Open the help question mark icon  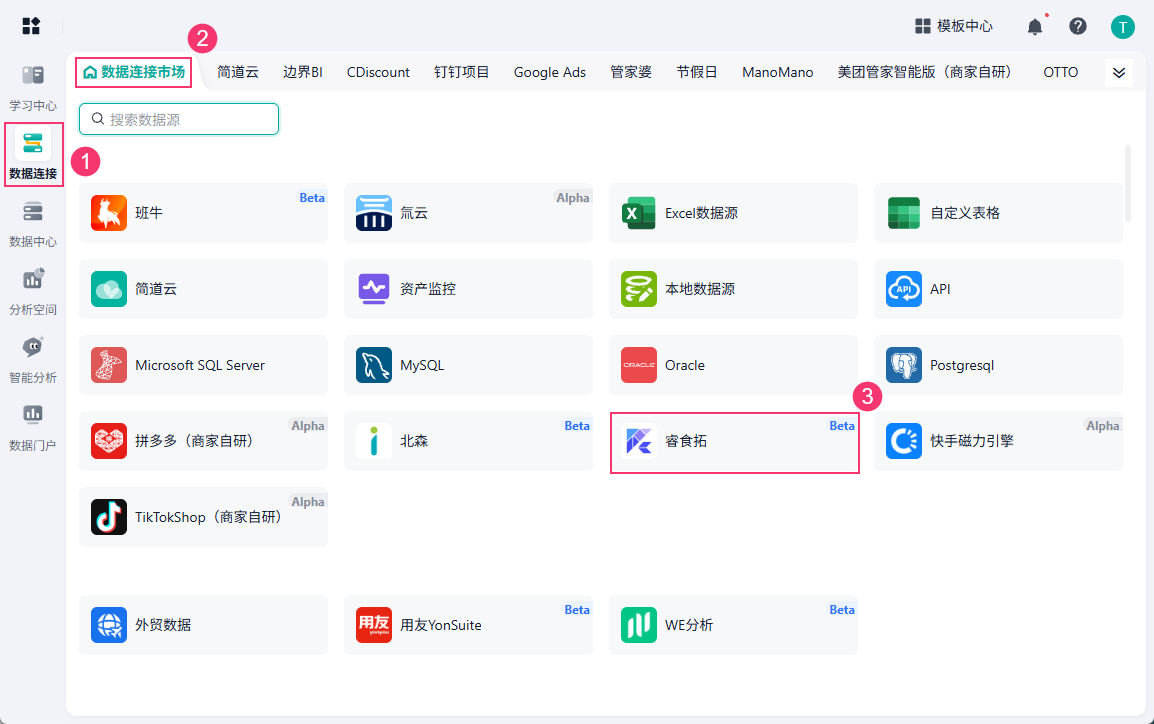1077,26
